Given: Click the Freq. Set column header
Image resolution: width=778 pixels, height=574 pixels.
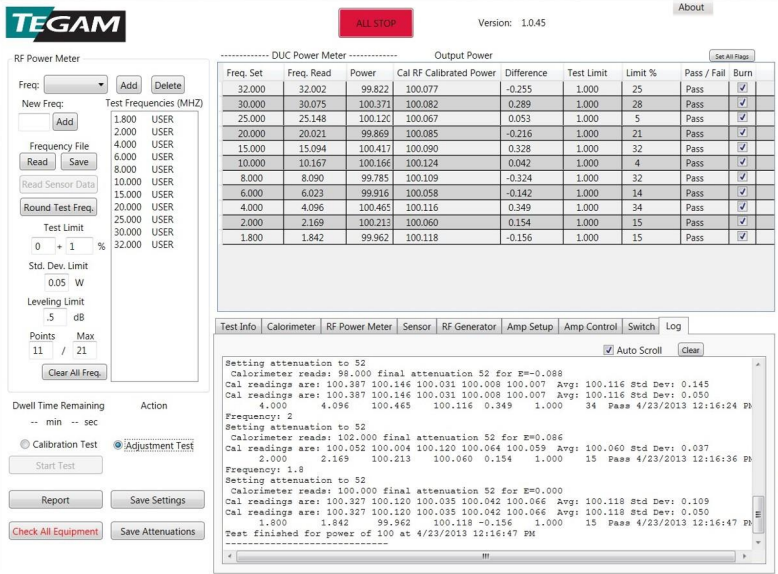Looking at the screenshot, I should [x=252, y=73].
